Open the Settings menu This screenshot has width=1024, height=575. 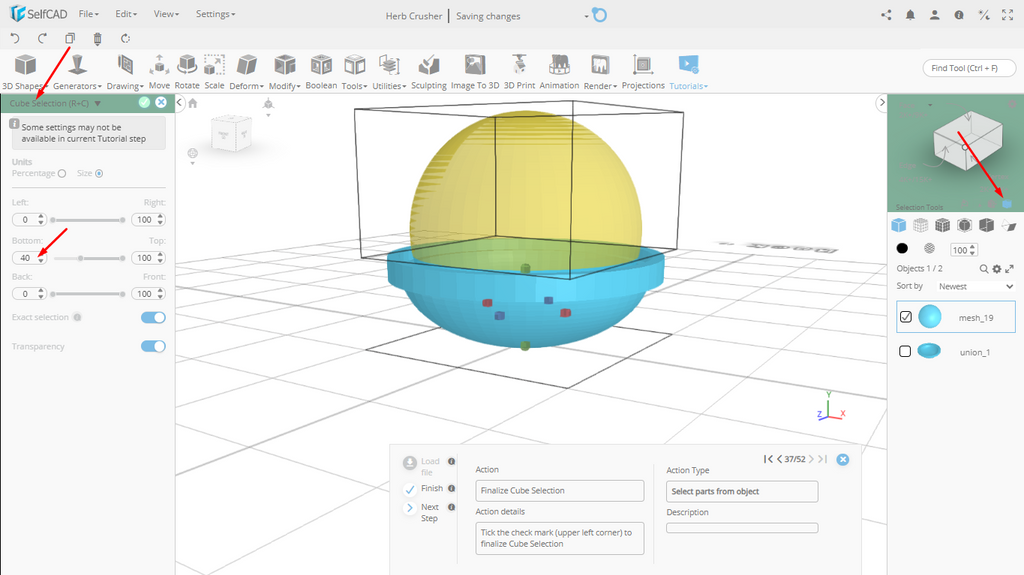coord(216,14)
